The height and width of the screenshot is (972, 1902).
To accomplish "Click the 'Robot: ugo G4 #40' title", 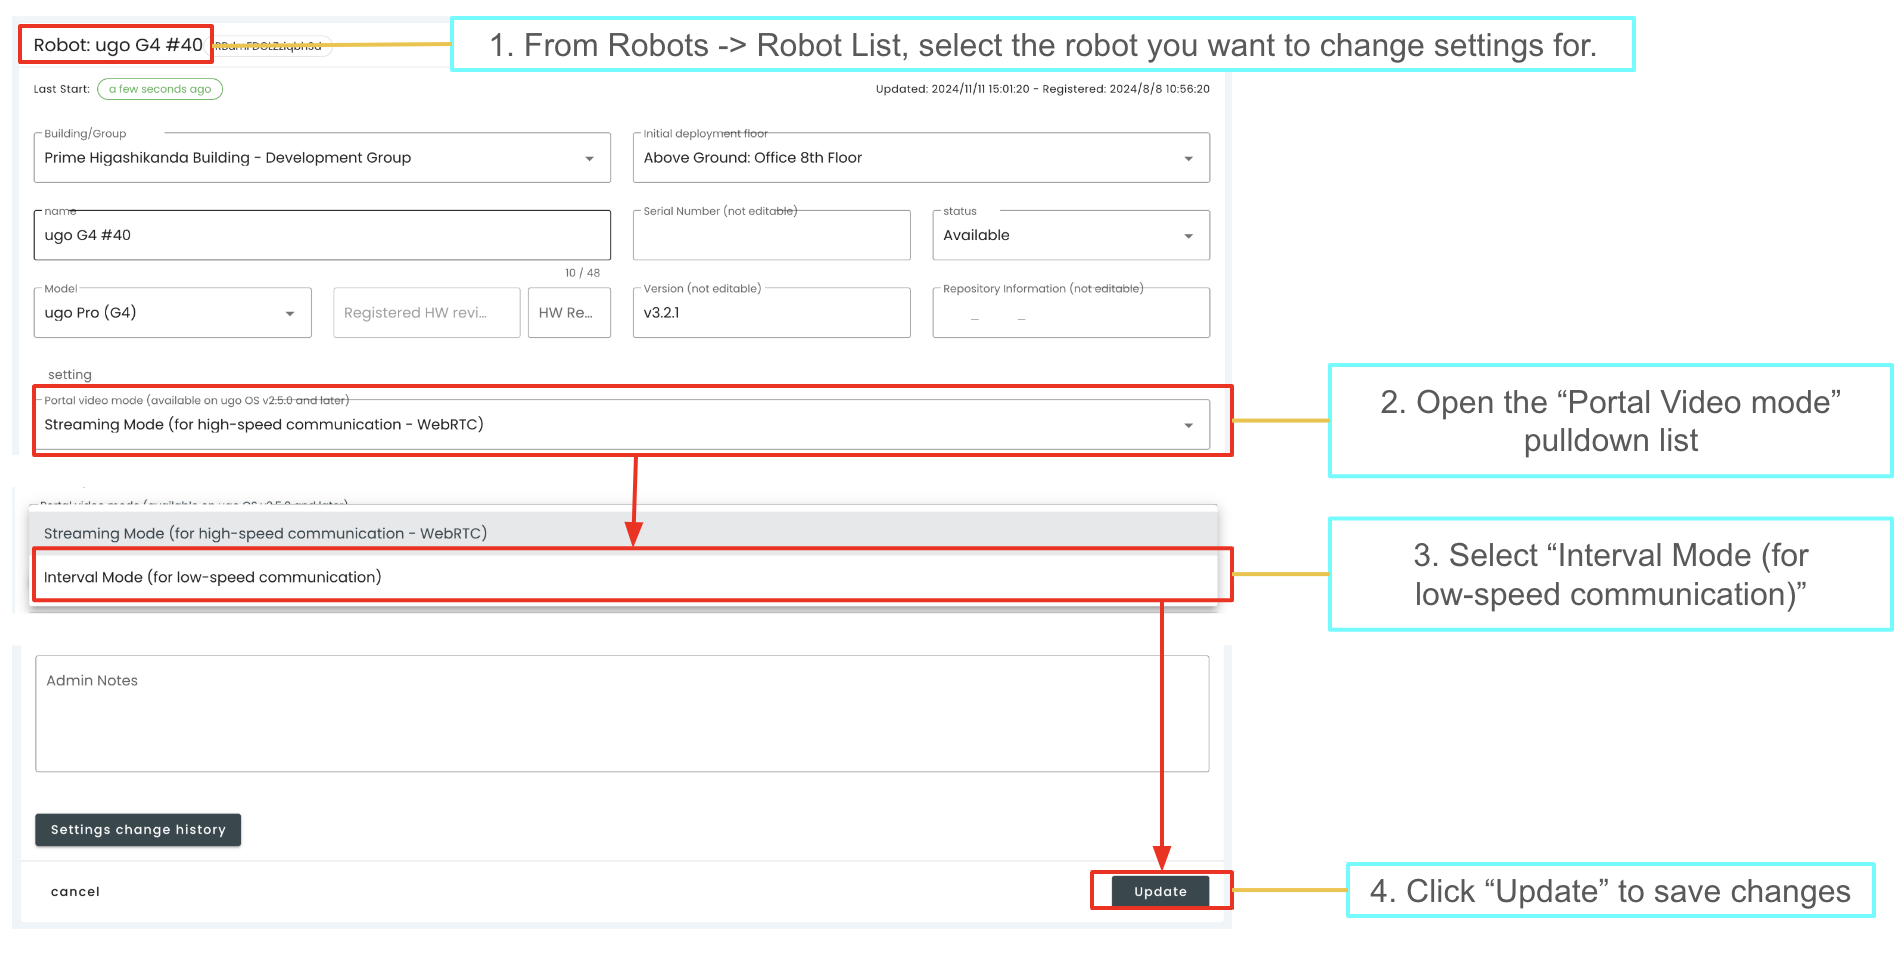I will click(x=118, y=45).
